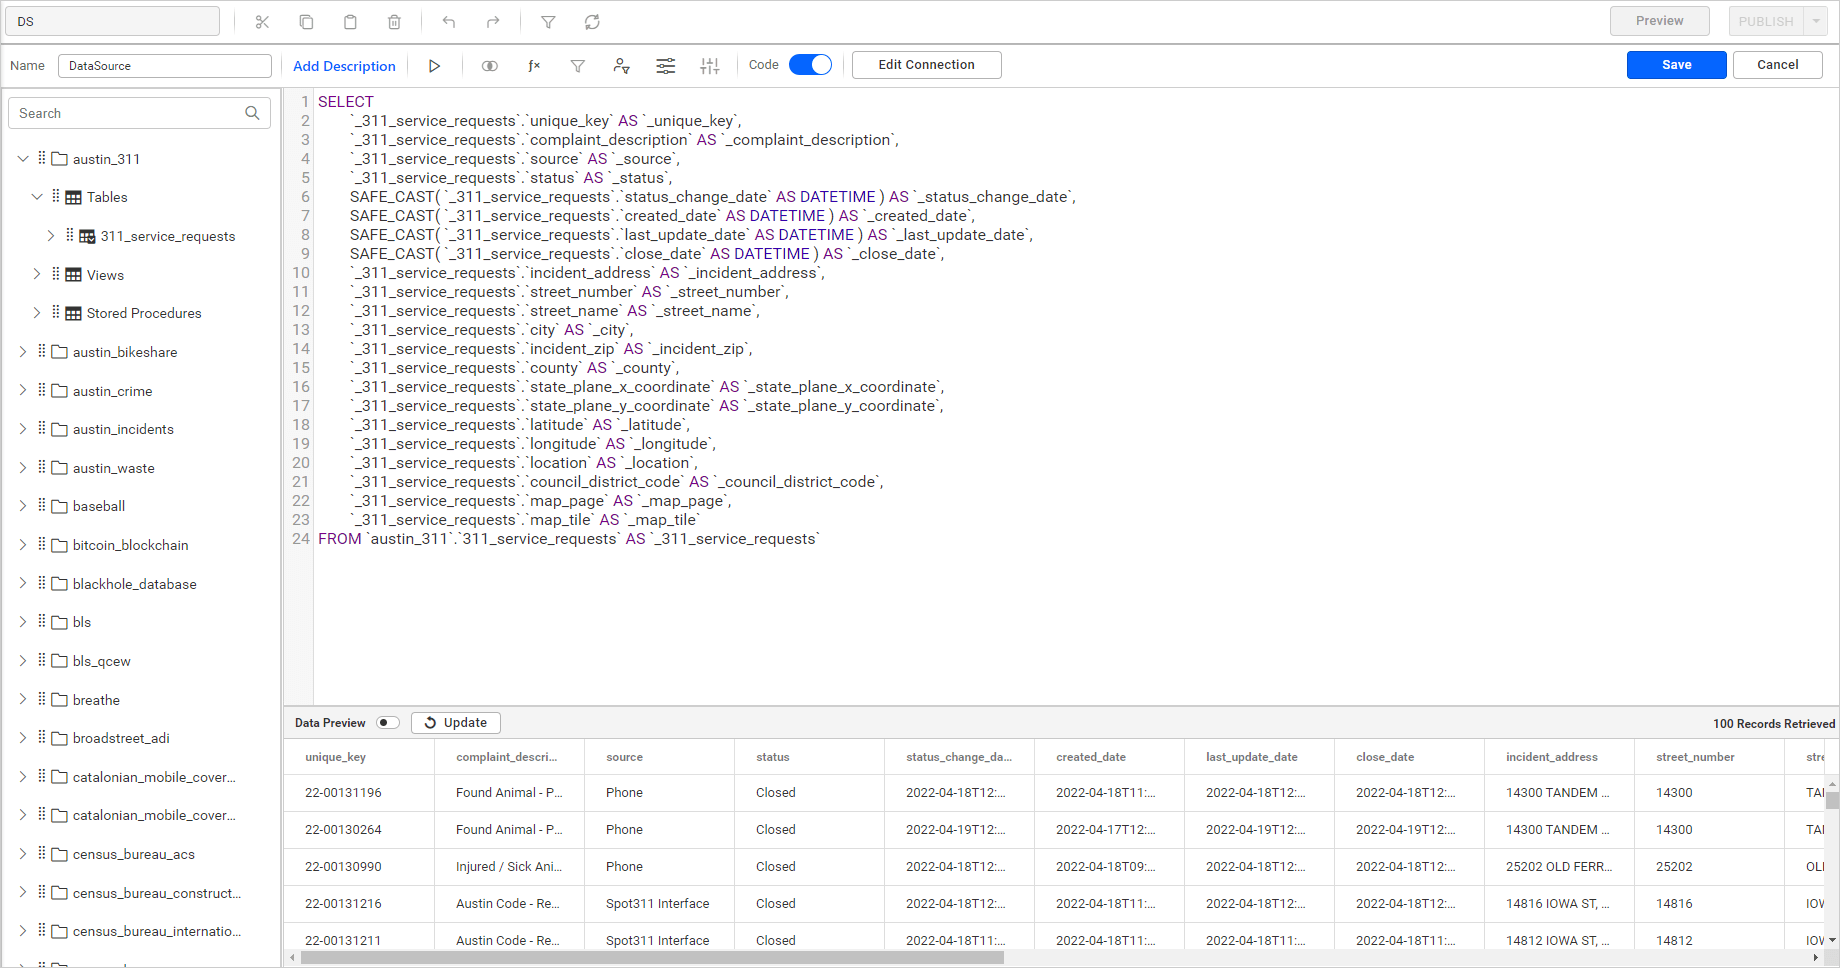This screenshot has width=1840, height=968.
Task: Click the Add Description link
Action: [344, 65]
